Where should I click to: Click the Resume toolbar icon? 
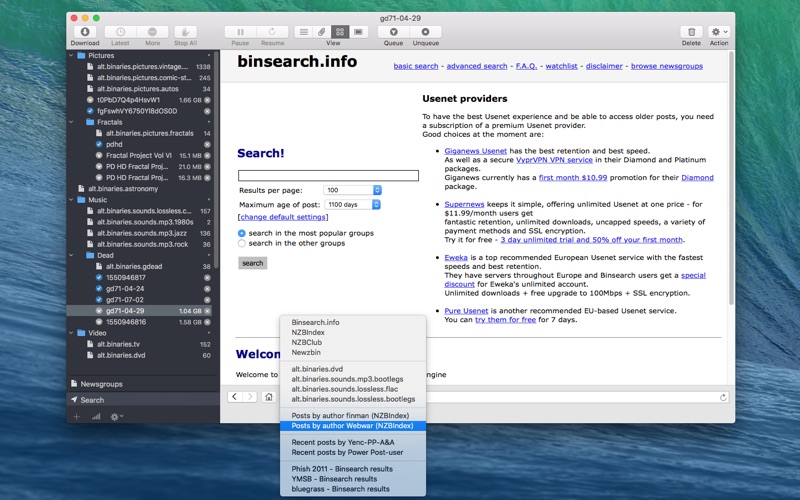tap(272, 32)
